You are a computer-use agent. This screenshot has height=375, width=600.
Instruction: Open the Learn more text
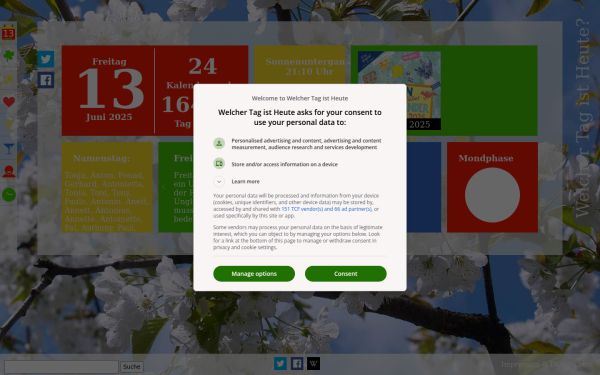pyautogui.click(x=246, y=181)
